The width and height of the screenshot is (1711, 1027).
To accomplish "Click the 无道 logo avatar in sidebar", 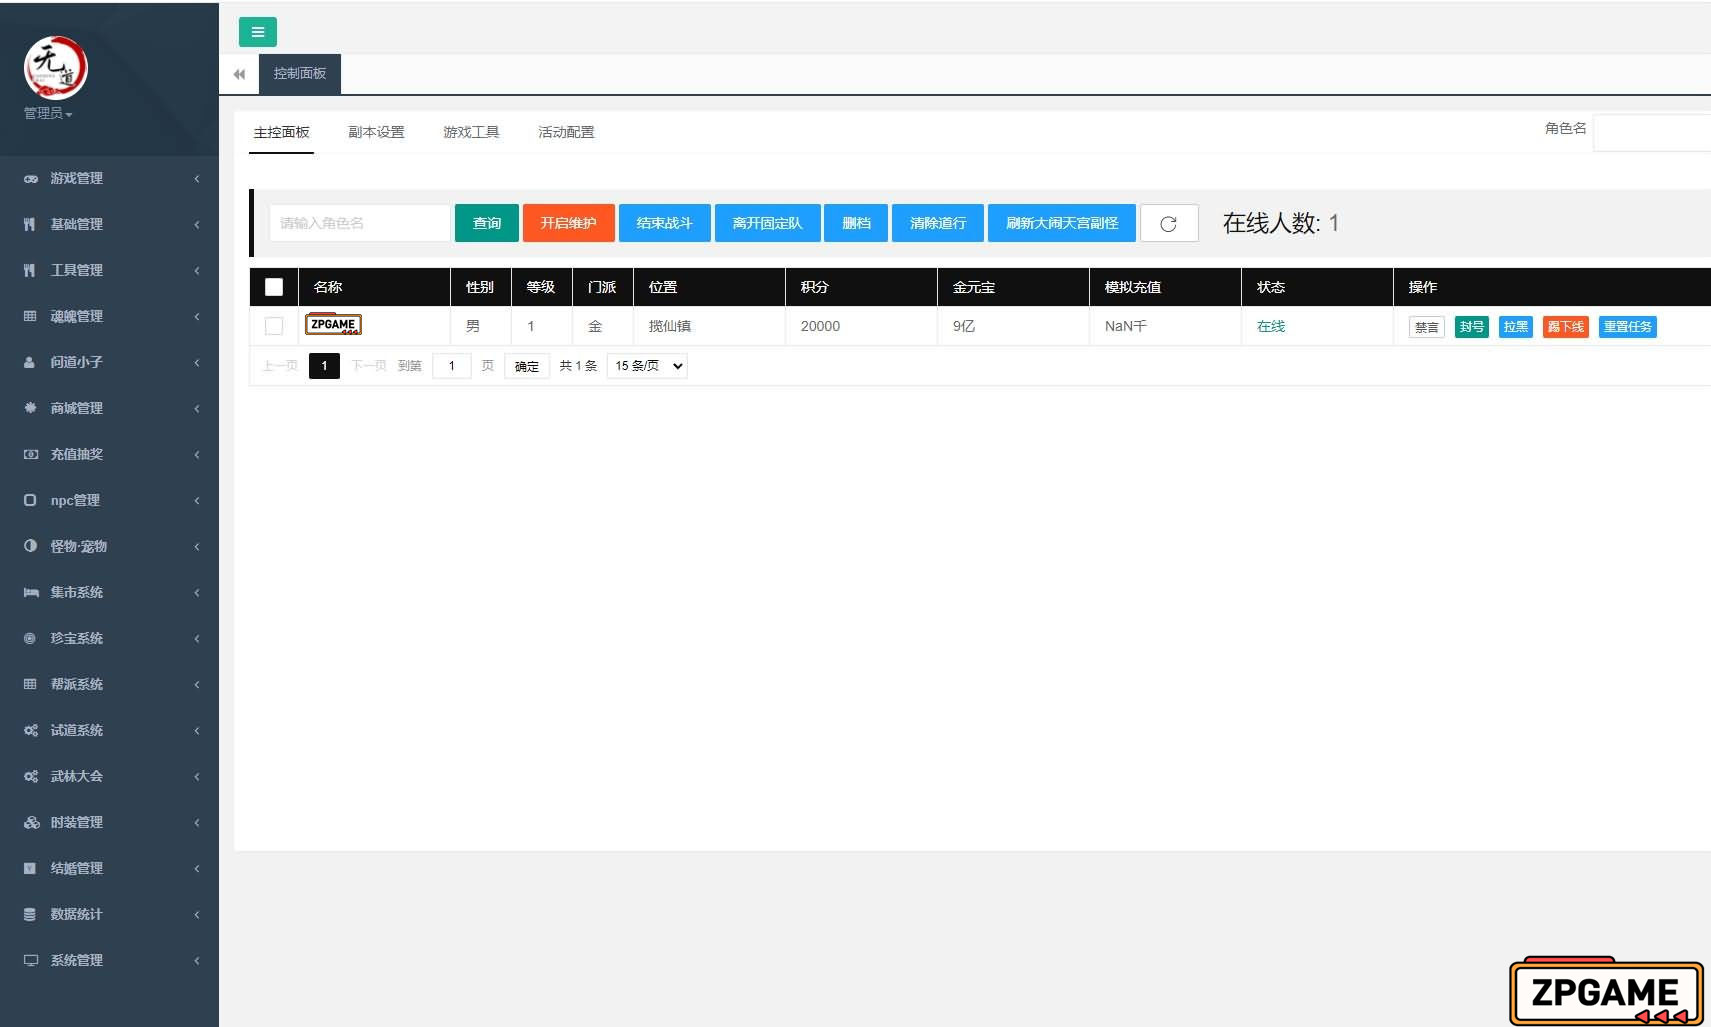I will (55, 68).
